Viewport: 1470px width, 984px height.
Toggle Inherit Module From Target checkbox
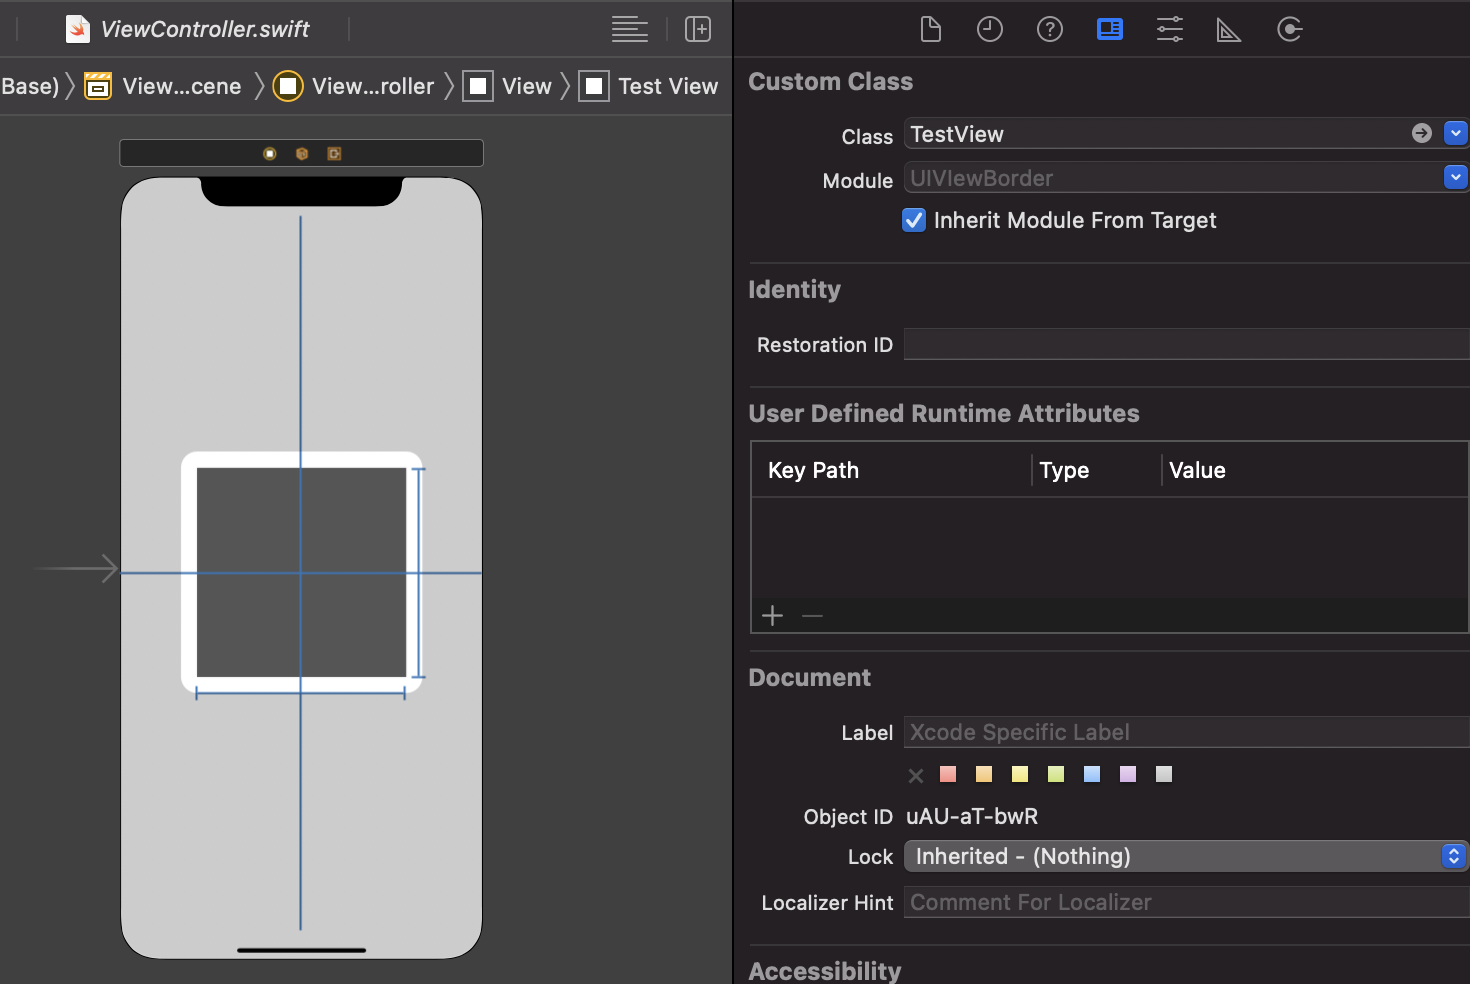(914, 220)
